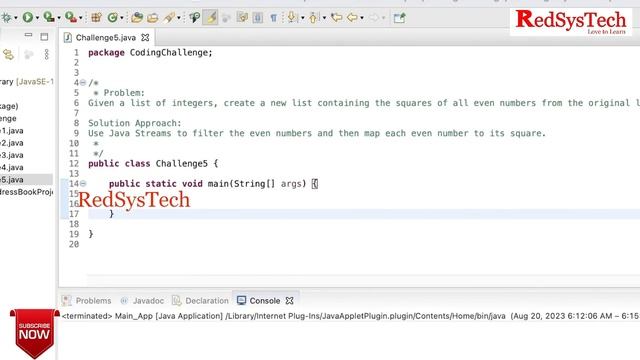Click 'Solution Approach:' comment on line 8
640x360 pixels.
click(135, 123)
